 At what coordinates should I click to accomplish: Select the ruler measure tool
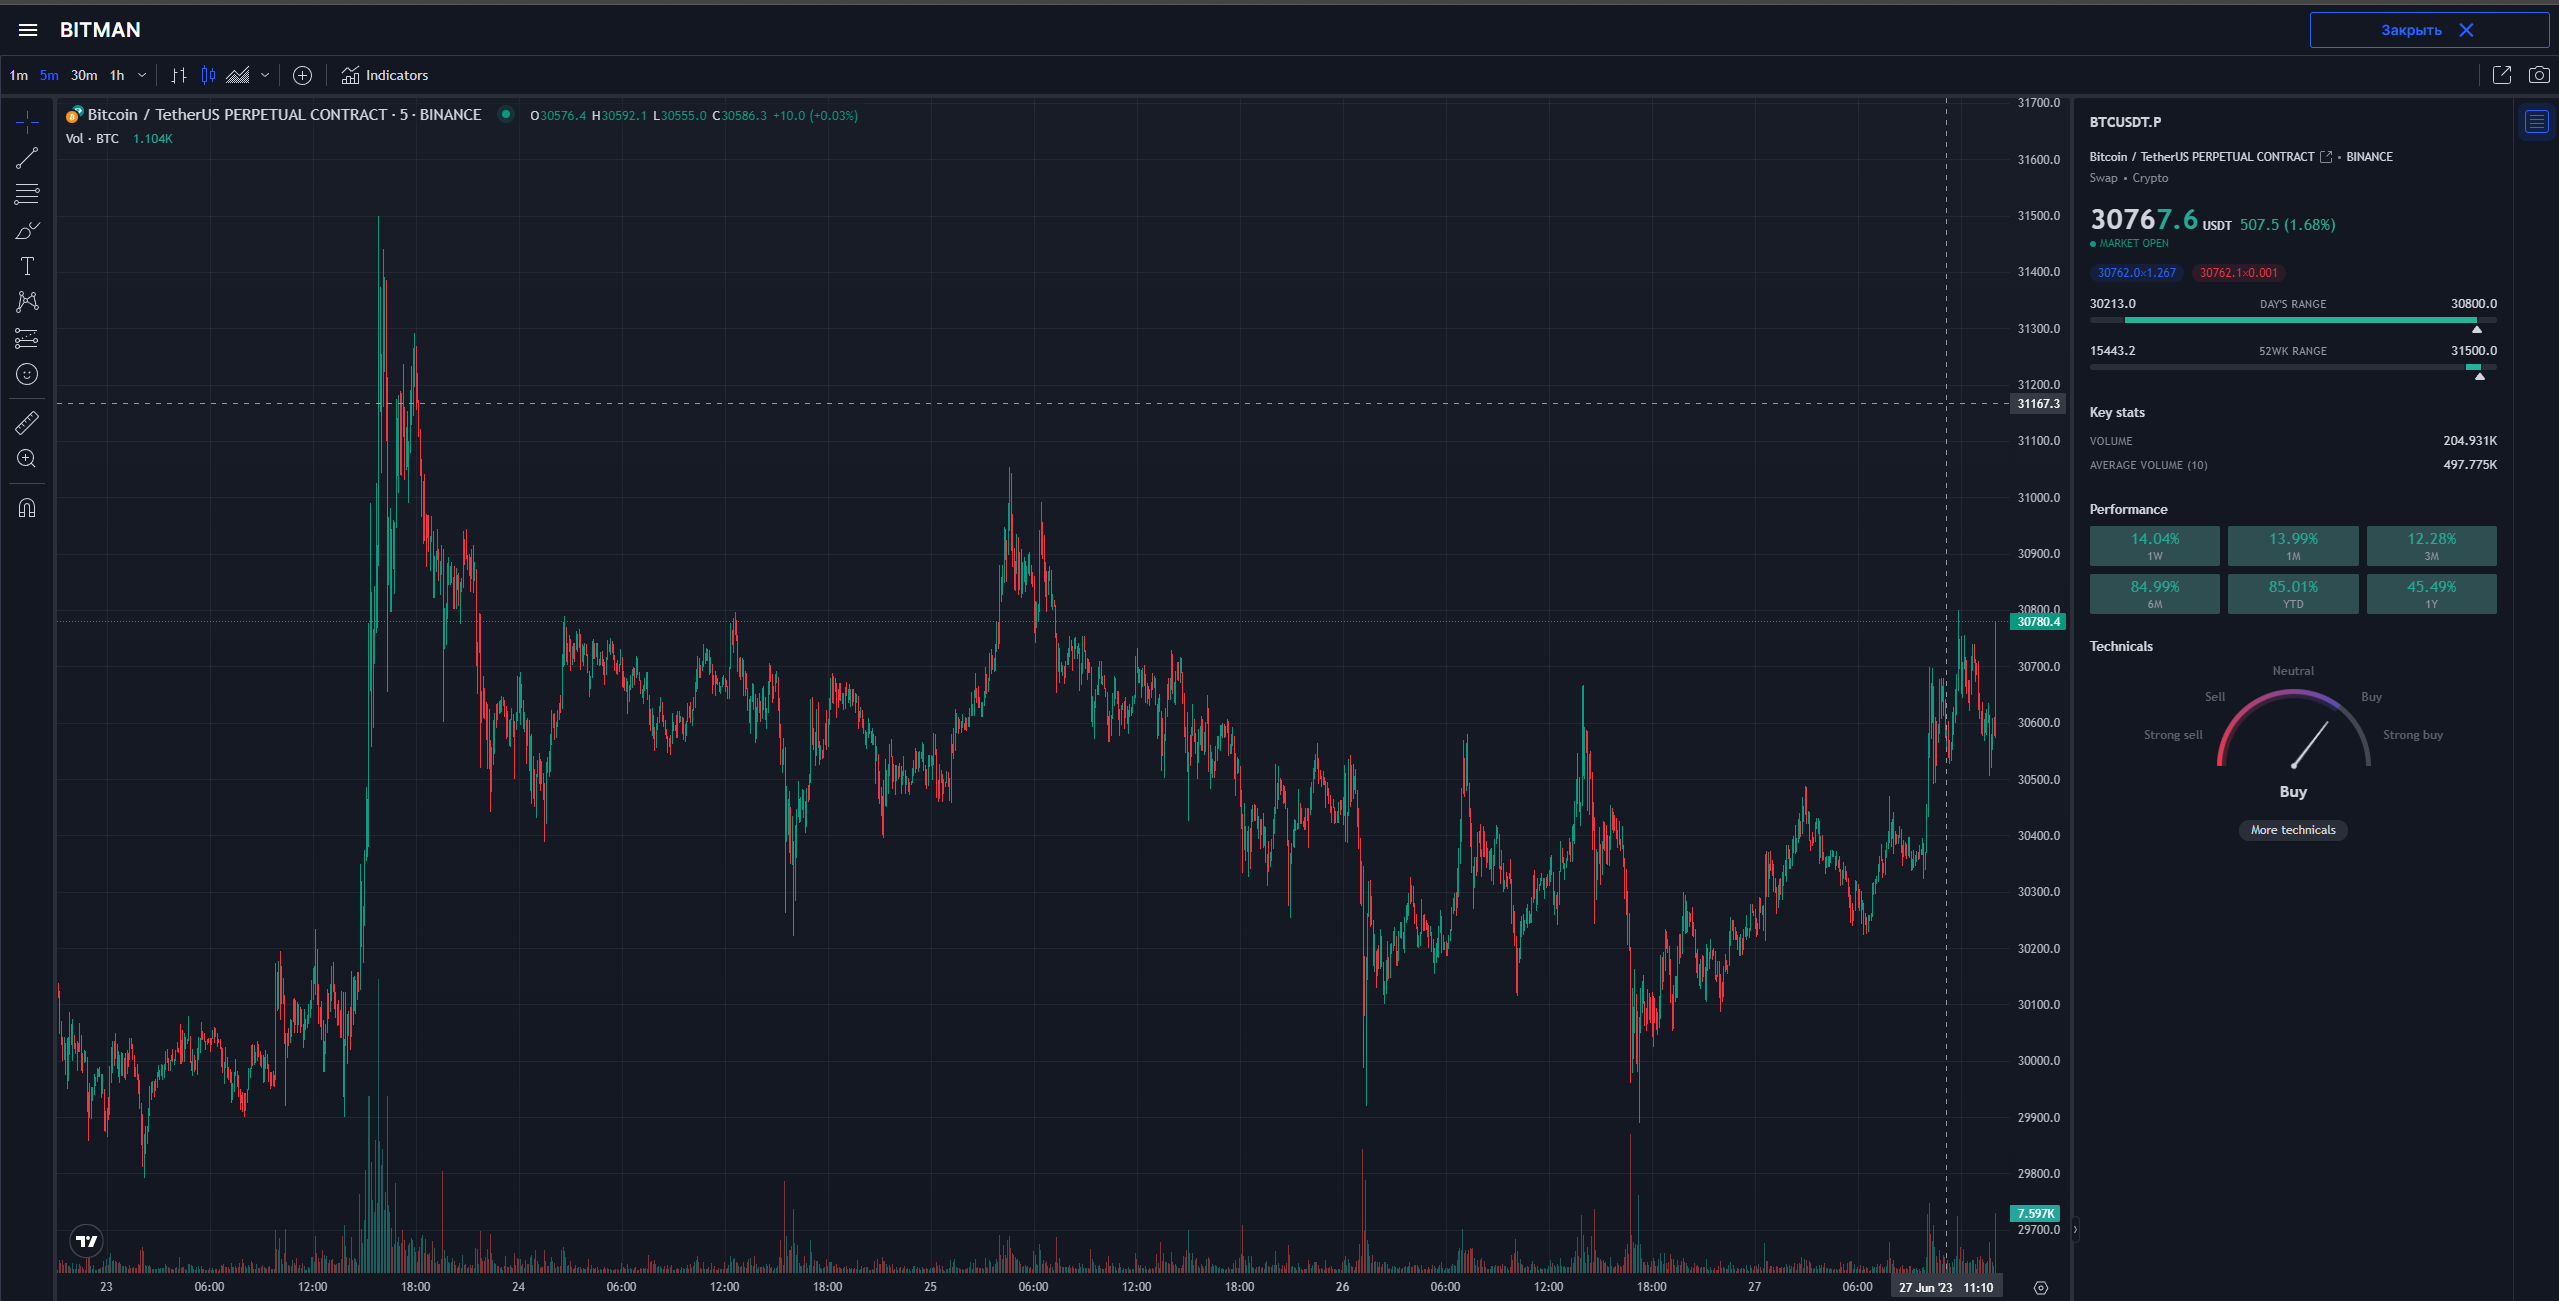pyautogui.click(x=27, y=423)
